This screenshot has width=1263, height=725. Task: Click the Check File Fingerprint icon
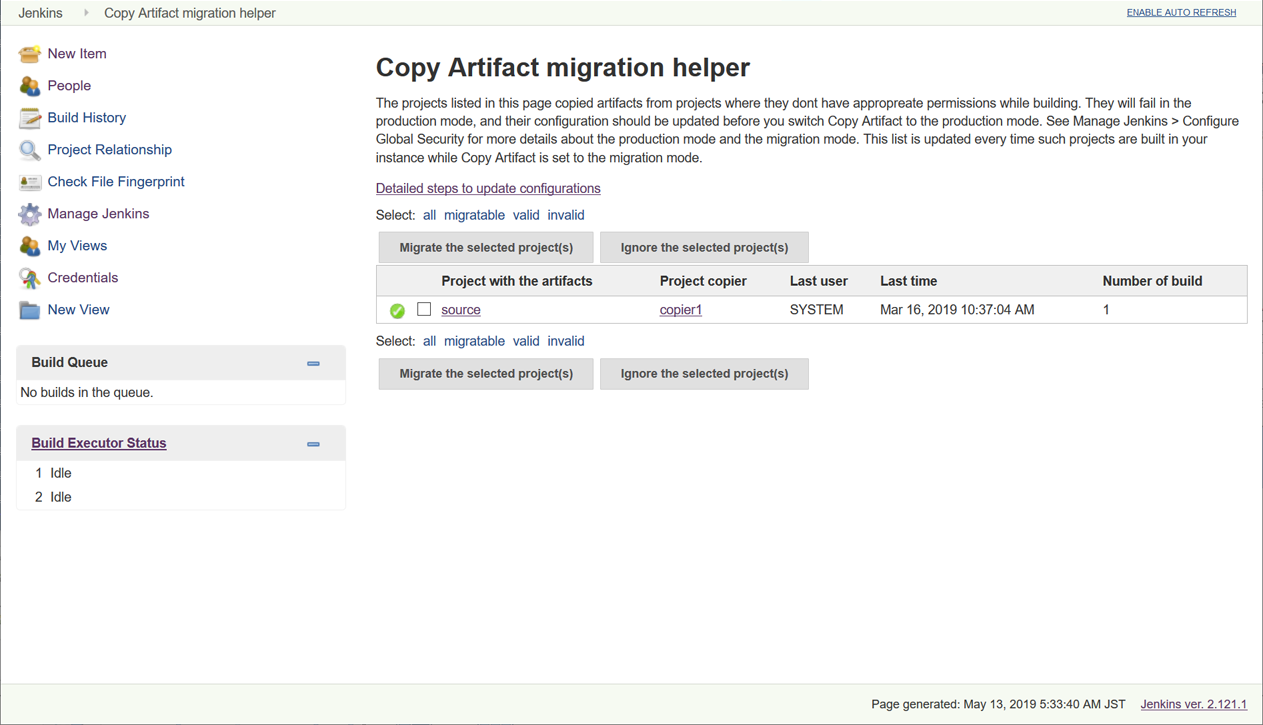29,182
